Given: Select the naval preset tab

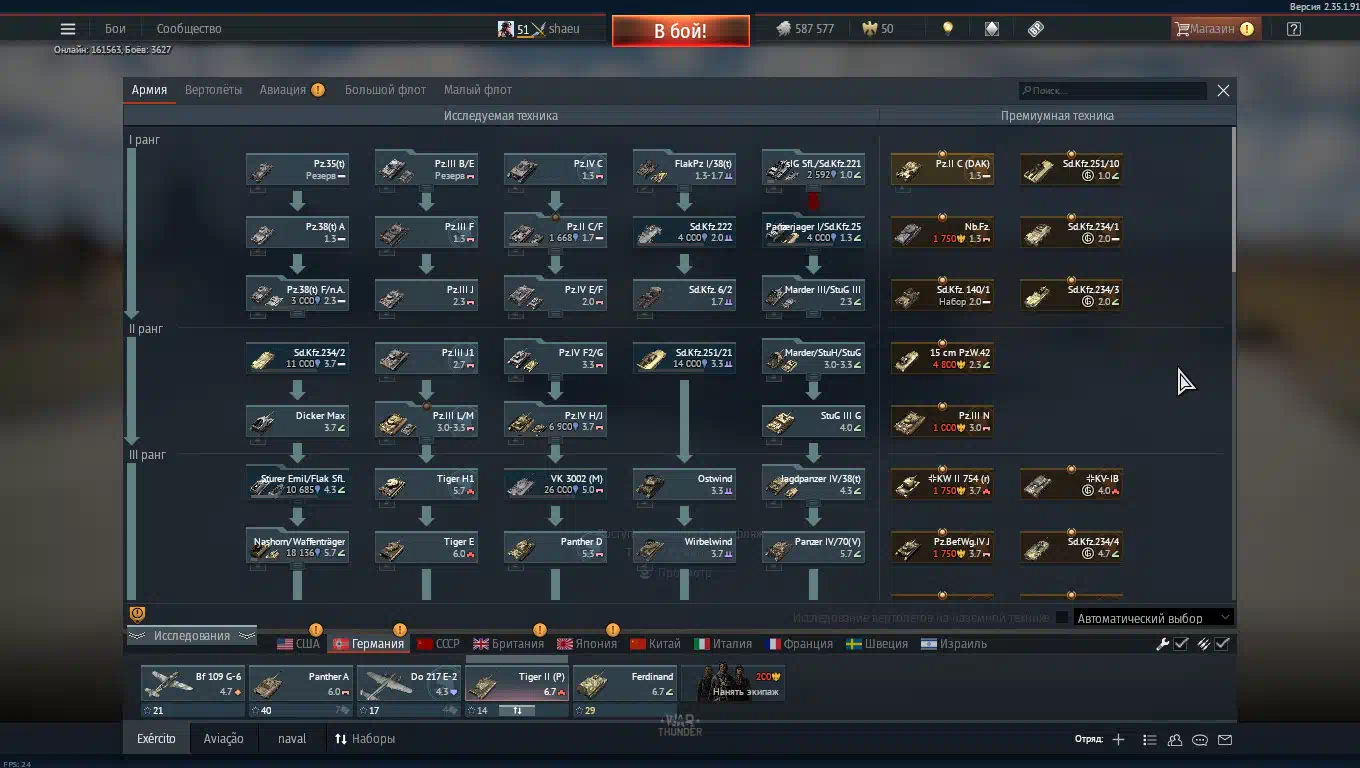Looking at the screenshot, I should coord(292,739).
